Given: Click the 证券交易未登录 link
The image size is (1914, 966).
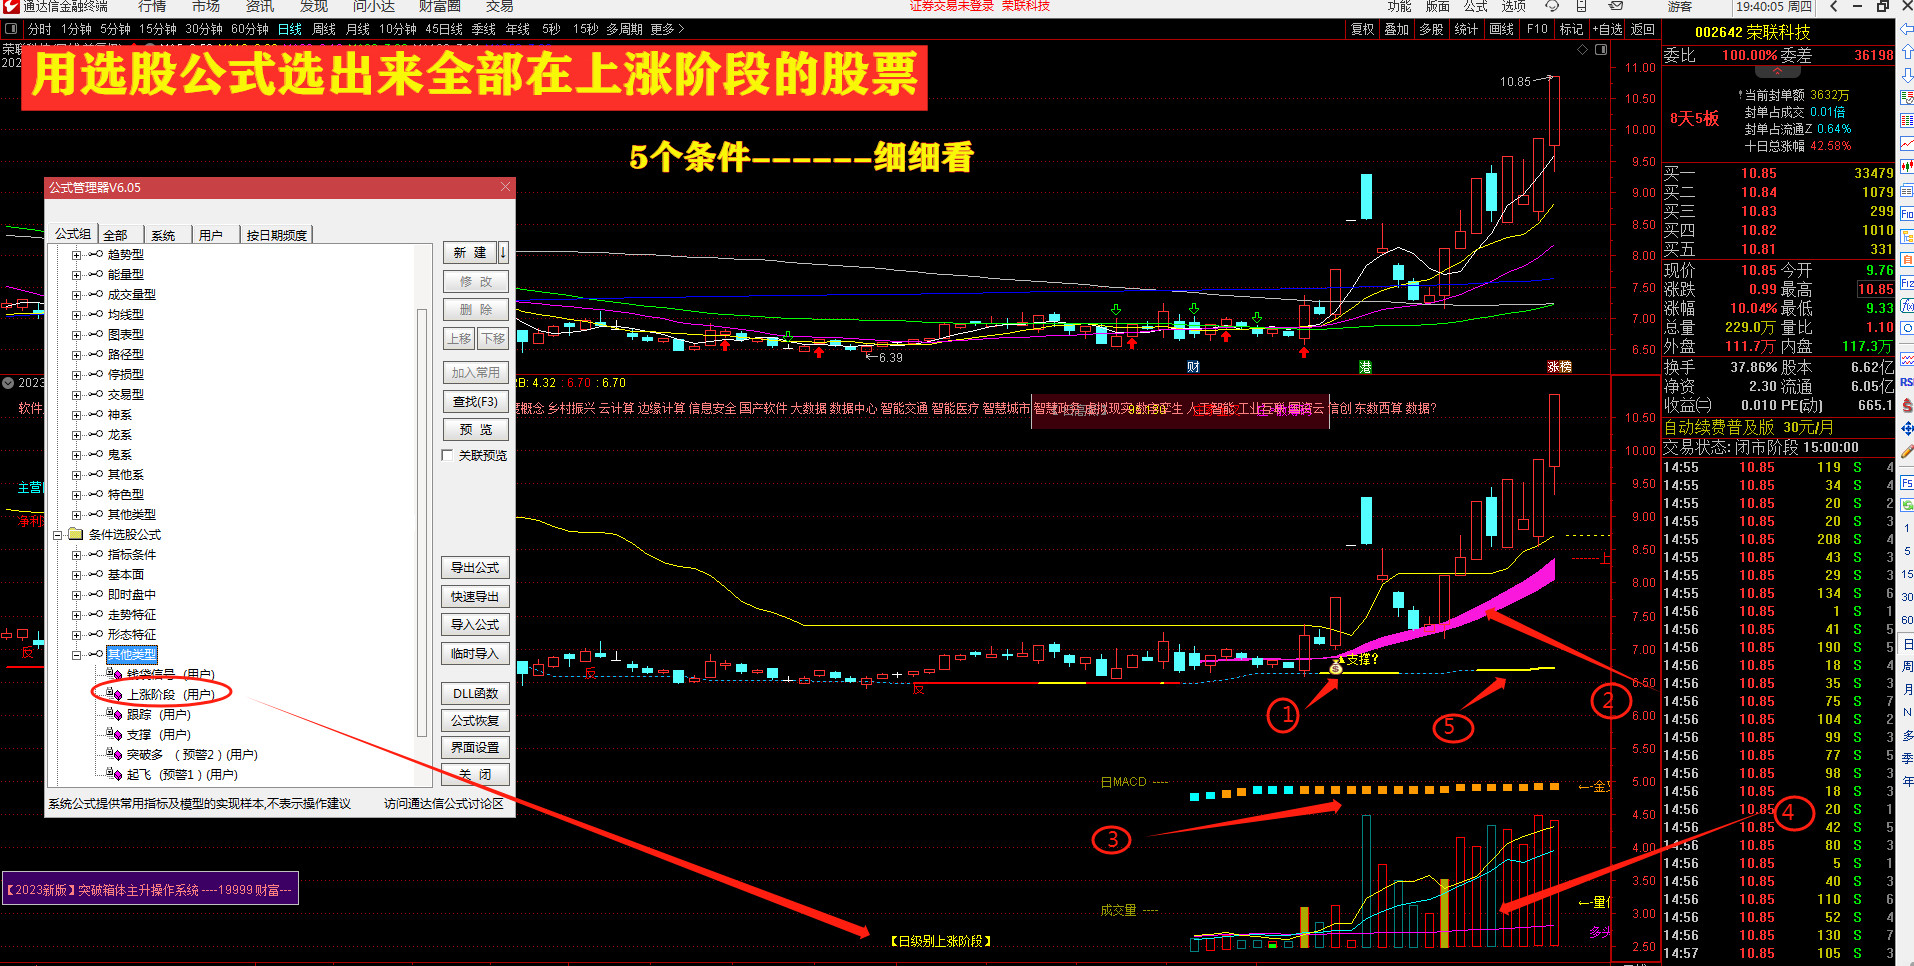Looking at the screenshot, I should pyautogui.click(x=952, y=6).
